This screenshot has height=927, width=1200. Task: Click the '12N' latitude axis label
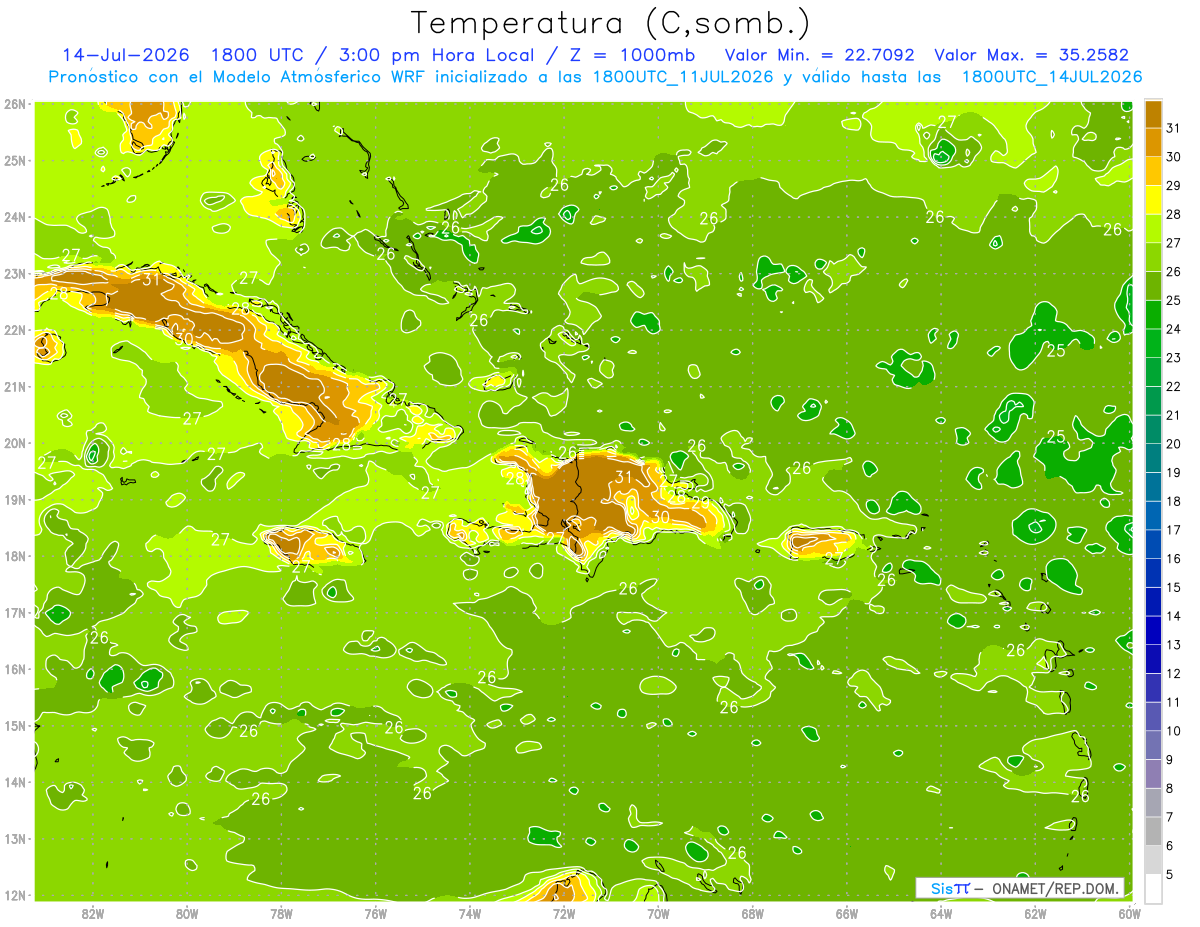pyautogui.click(x=14, y=895)
